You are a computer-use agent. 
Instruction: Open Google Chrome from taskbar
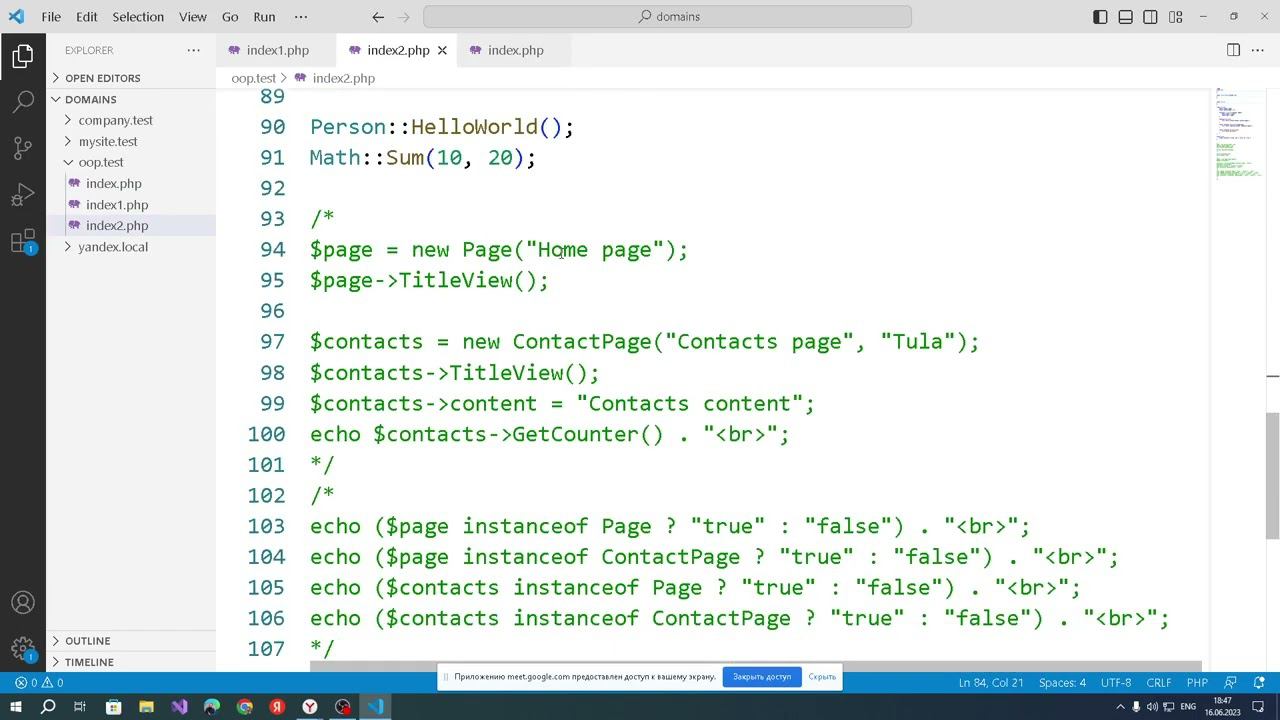pos(245,707)
